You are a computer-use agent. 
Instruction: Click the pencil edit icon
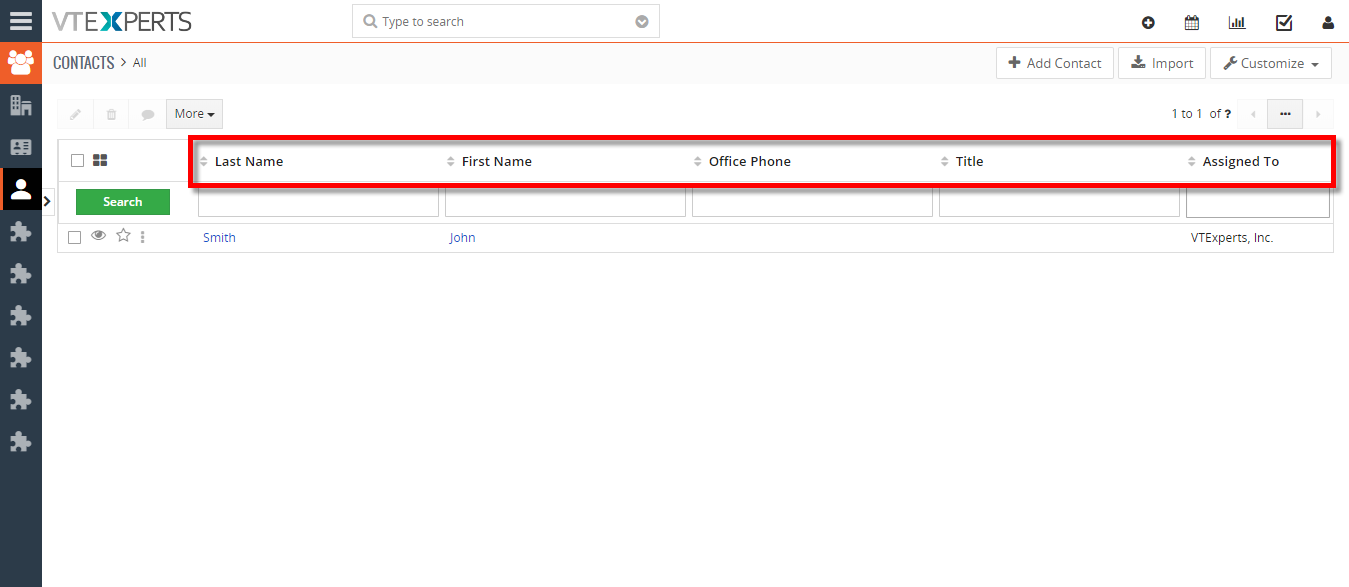point(75,114)
